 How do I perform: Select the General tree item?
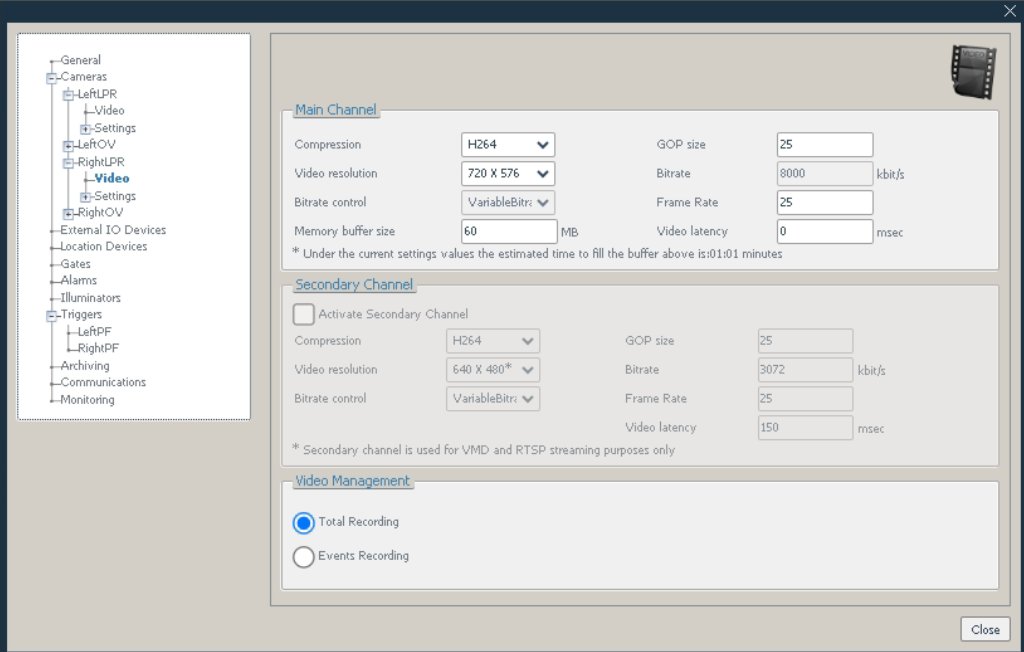[81, 59]
